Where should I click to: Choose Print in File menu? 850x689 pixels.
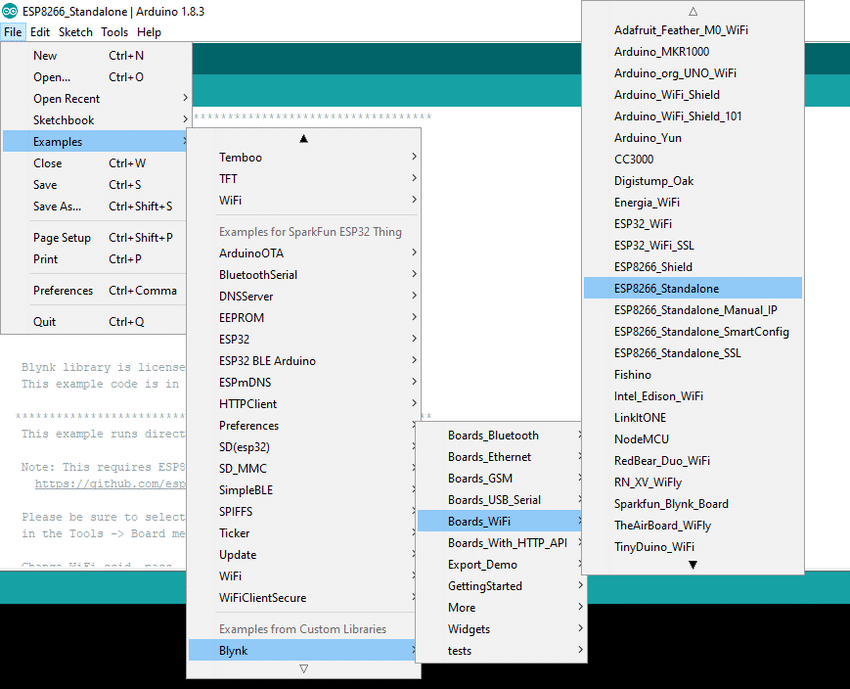pos(95,259)
